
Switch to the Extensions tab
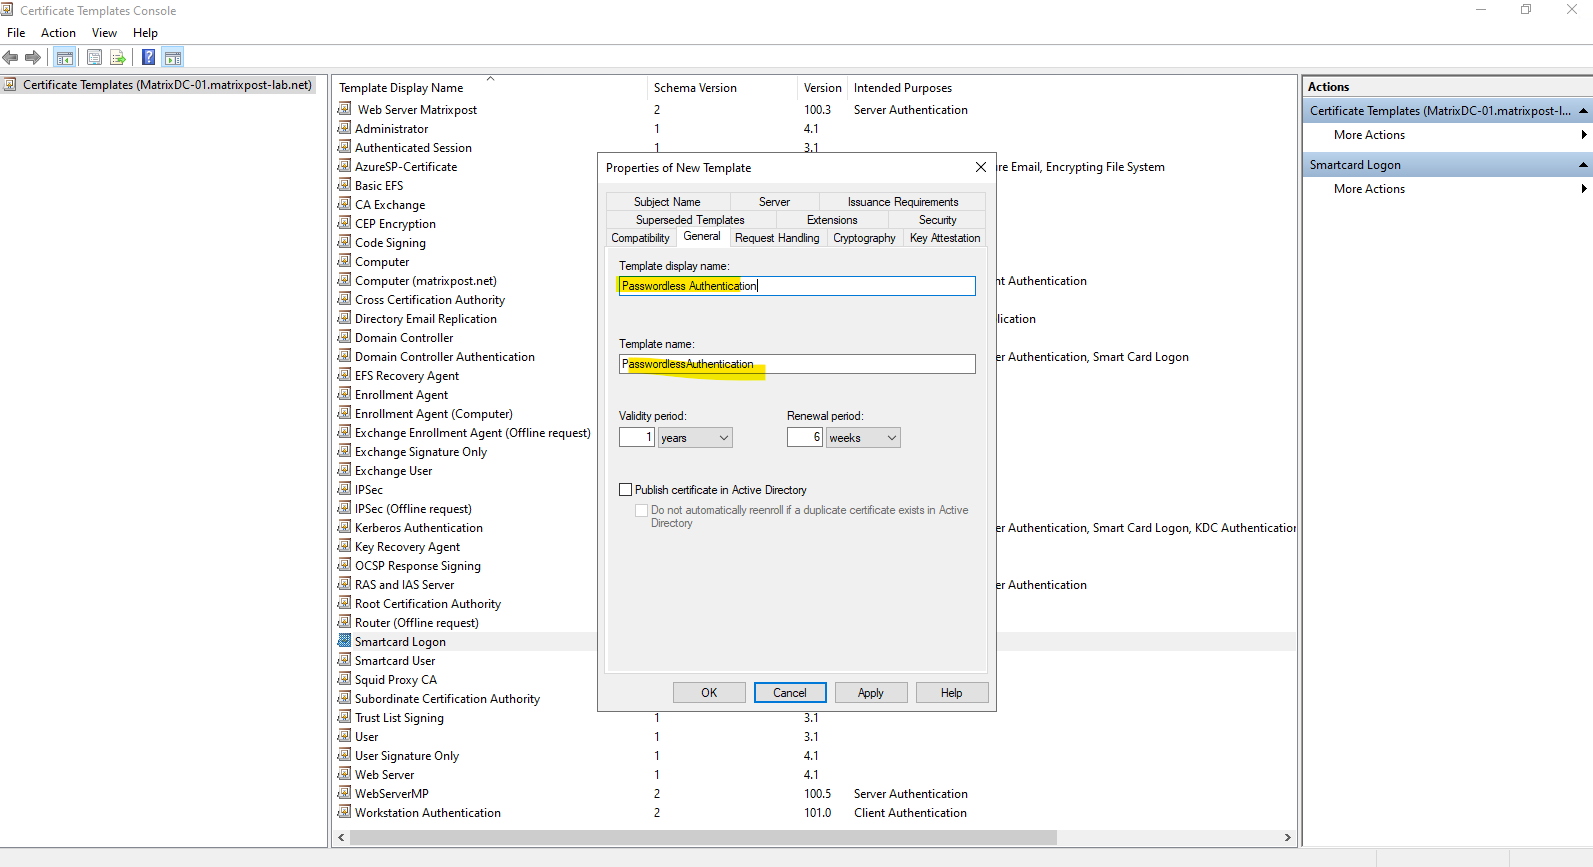click(832, 220)
